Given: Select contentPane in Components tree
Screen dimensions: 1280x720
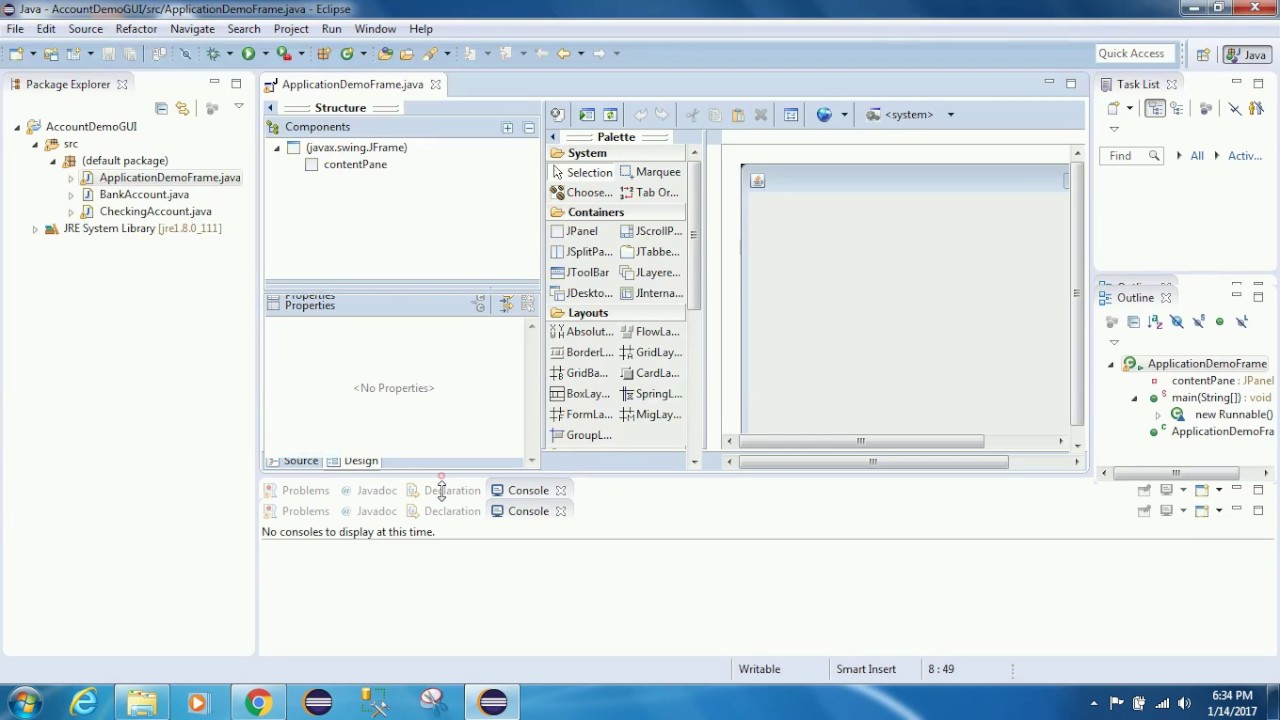Looking at the screenshot, I should pos(355,165).
